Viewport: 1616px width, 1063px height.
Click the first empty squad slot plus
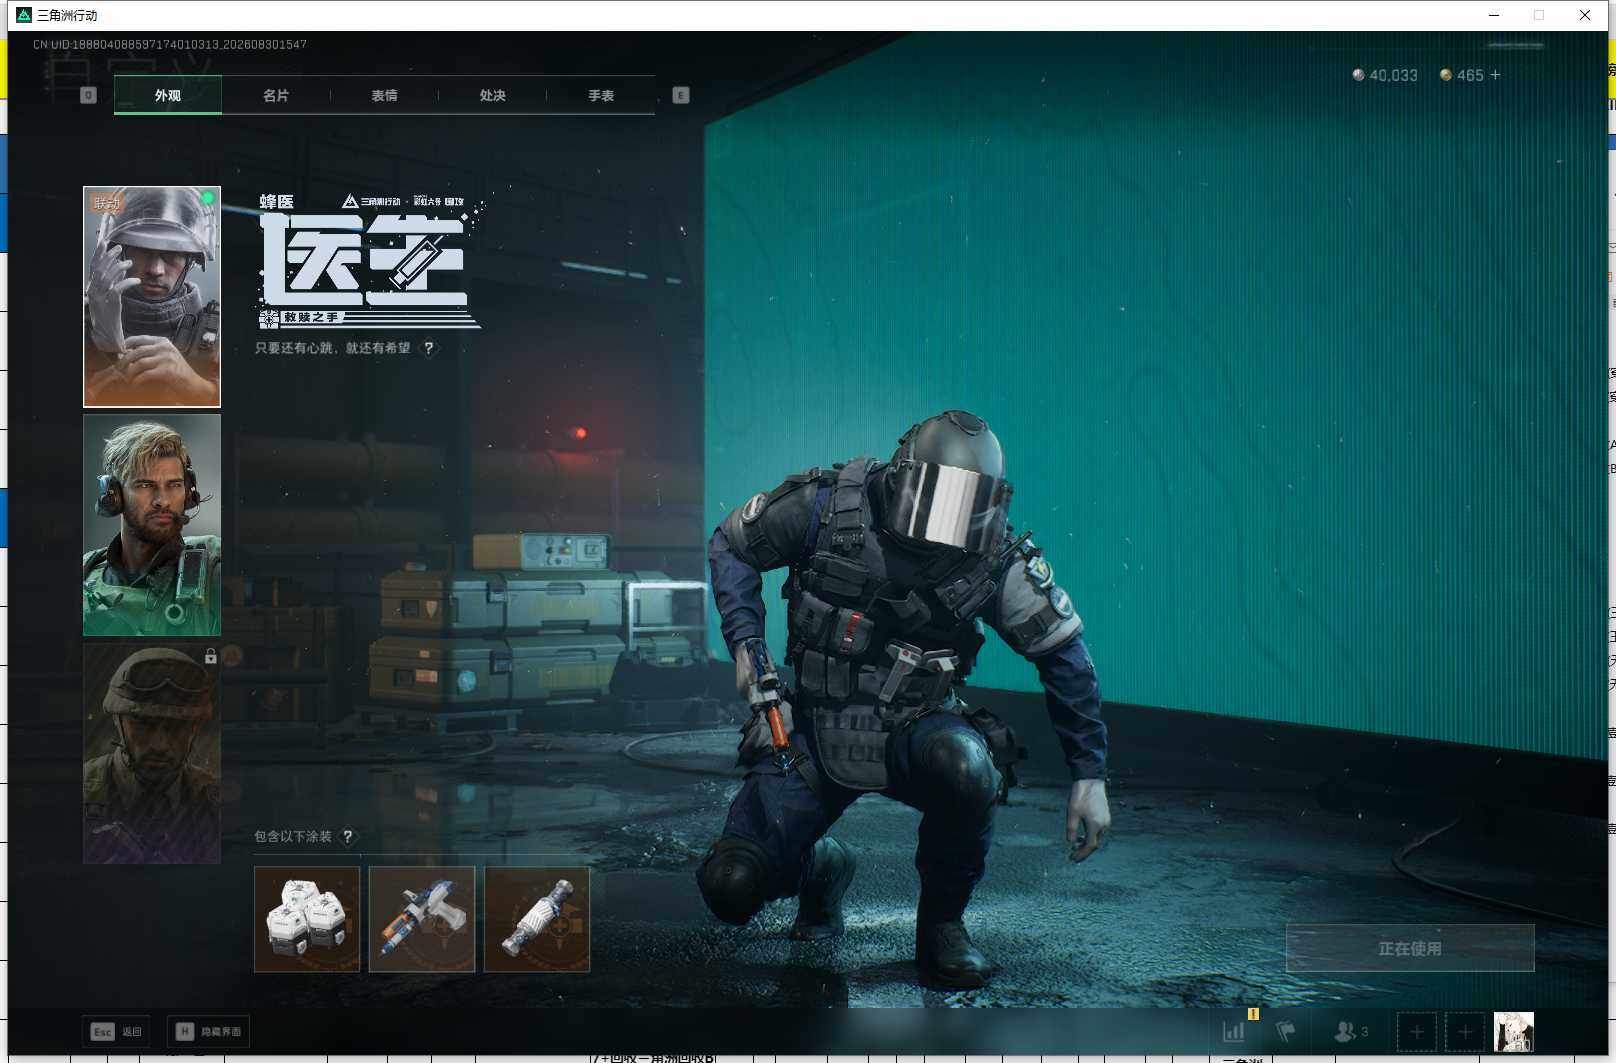pos(1417,1031)
